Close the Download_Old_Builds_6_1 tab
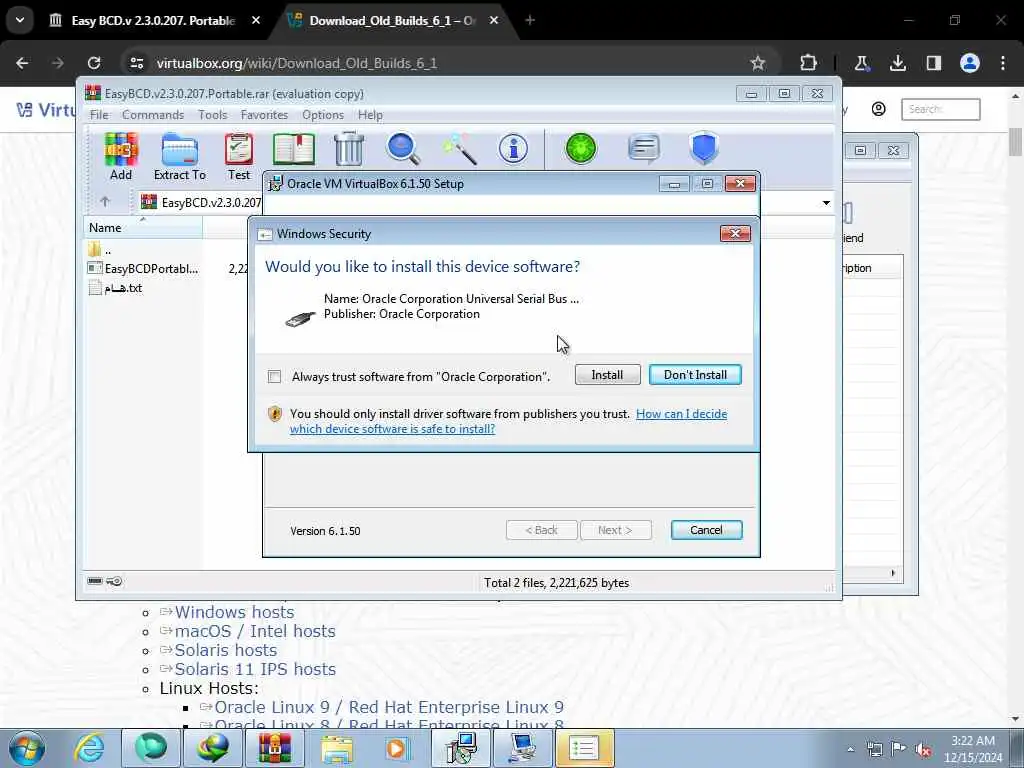 point(494,21)
